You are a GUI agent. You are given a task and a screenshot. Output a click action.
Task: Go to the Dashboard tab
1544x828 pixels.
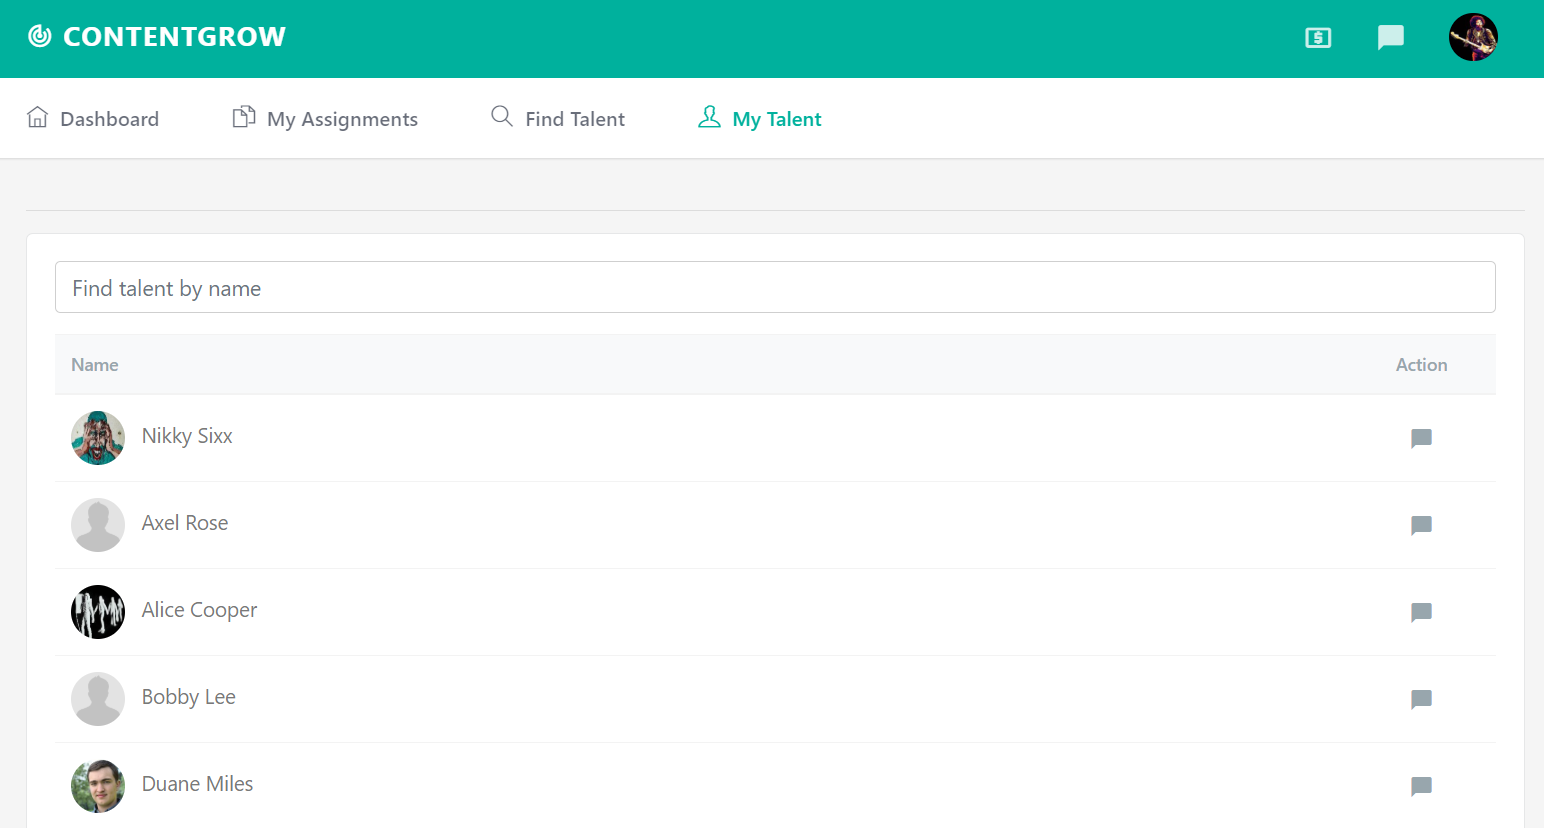[x=92, y=118]
